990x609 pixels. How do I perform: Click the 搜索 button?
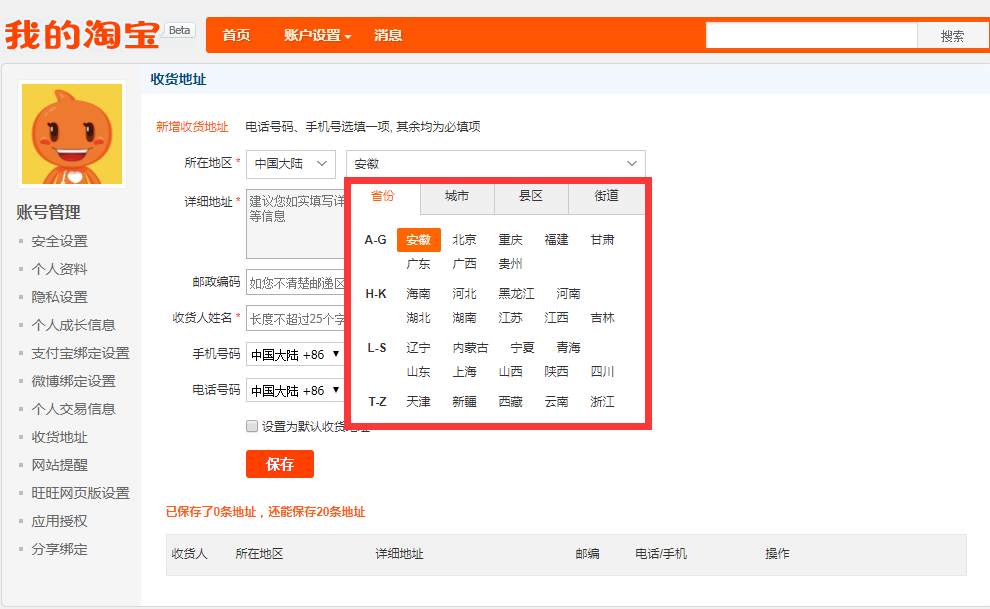[953, 36]
